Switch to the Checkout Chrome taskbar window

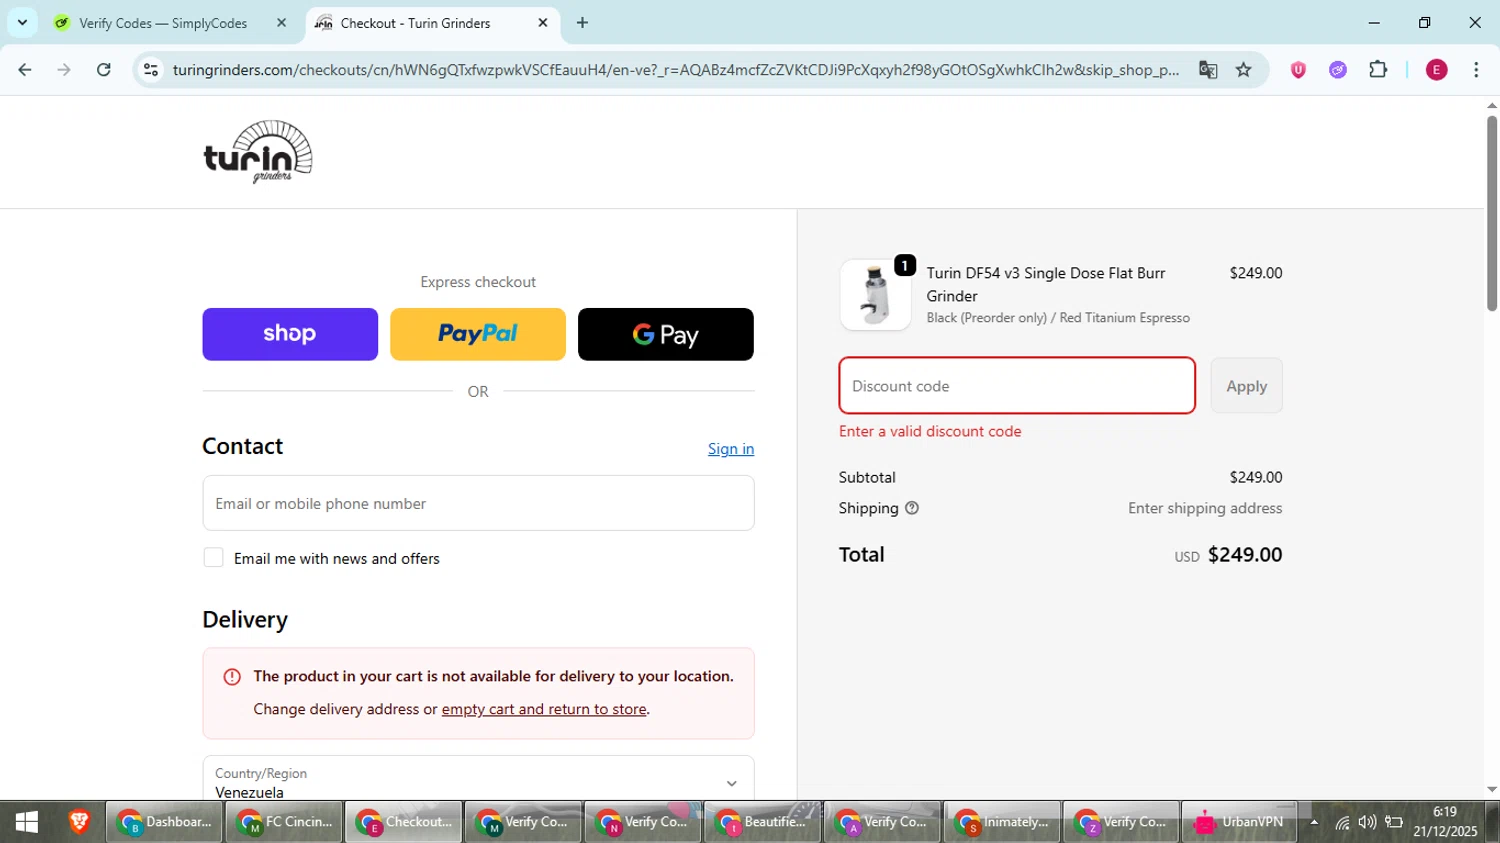(x=404, y=822)
